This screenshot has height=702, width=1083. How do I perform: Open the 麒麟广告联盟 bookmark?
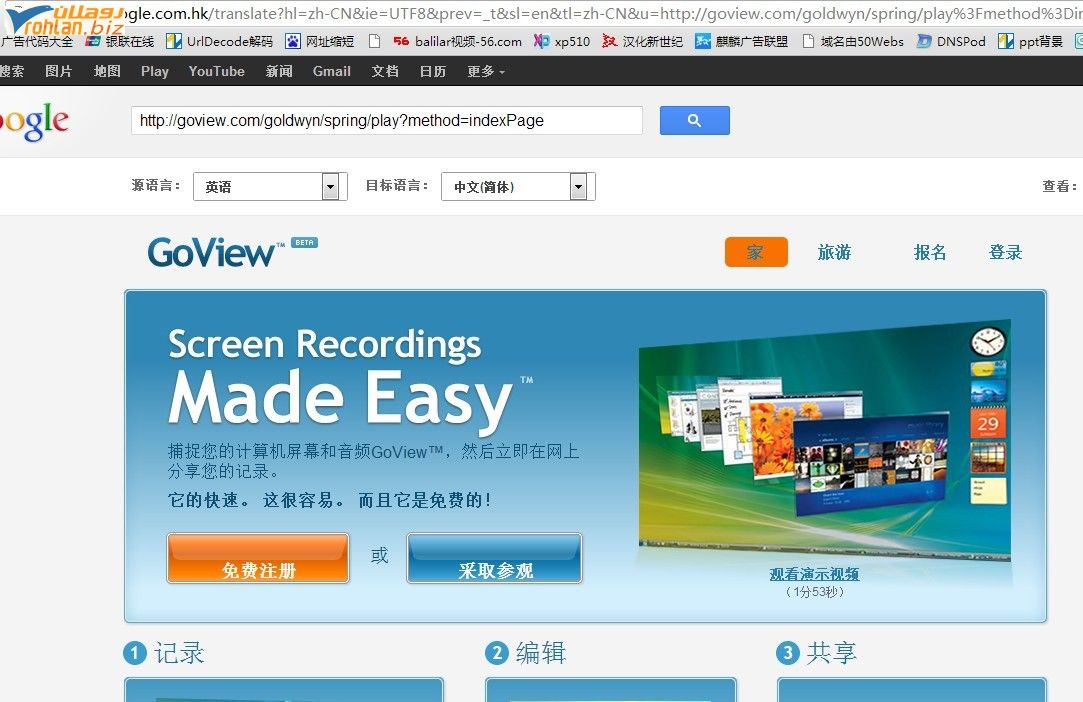741,41
